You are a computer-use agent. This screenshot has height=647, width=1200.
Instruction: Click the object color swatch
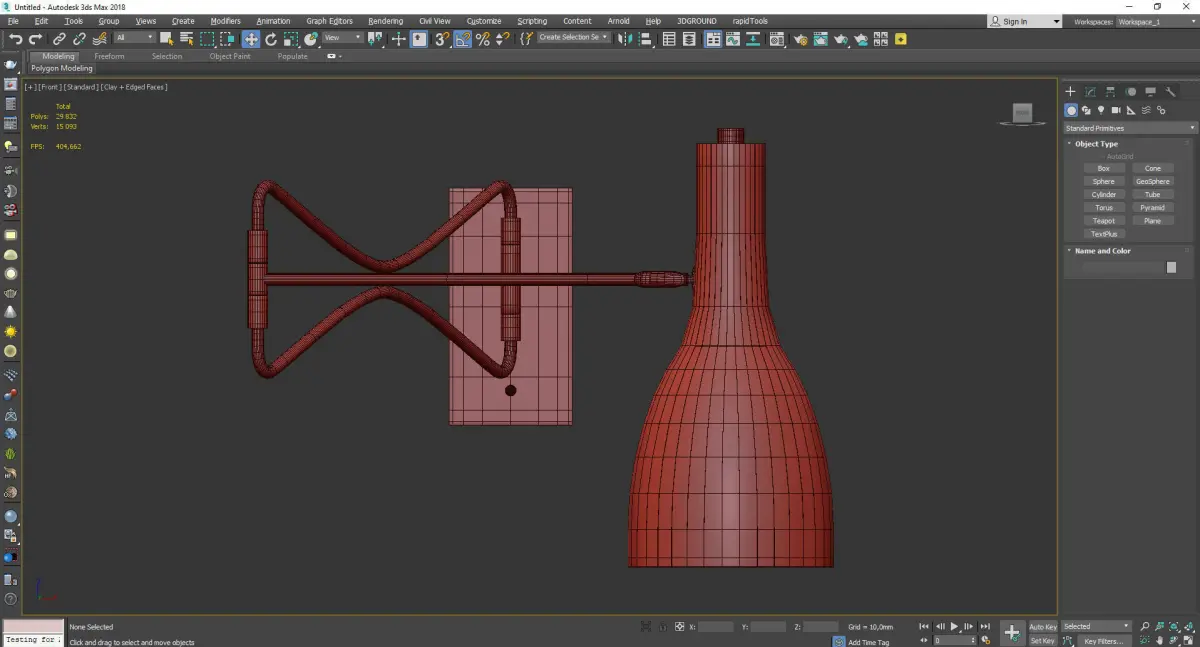click(x=1171, y=267)
